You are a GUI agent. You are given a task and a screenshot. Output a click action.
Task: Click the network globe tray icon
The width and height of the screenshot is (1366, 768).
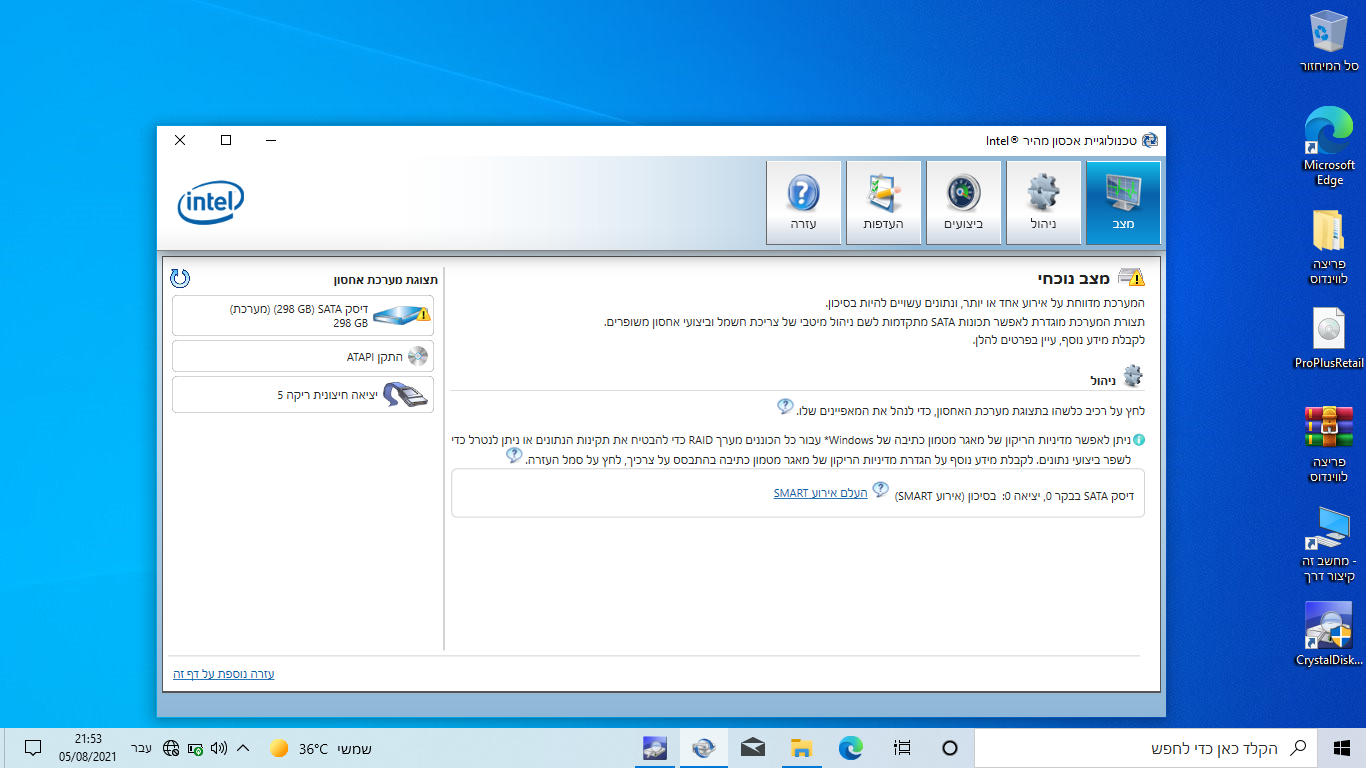(x=171, y=748)
